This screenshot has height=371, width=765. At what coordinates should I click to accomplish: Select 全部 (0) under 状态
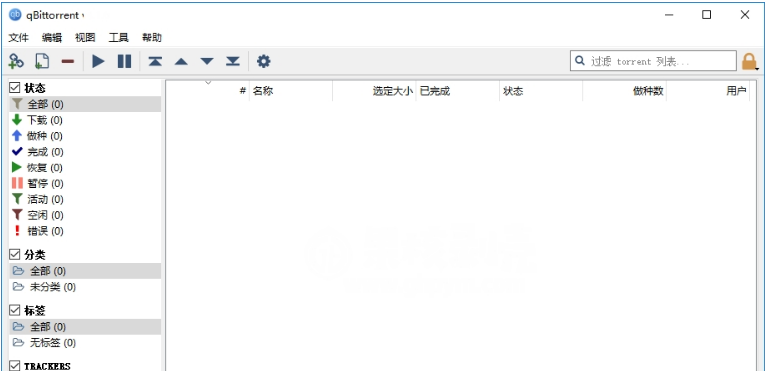coord(85,104)
